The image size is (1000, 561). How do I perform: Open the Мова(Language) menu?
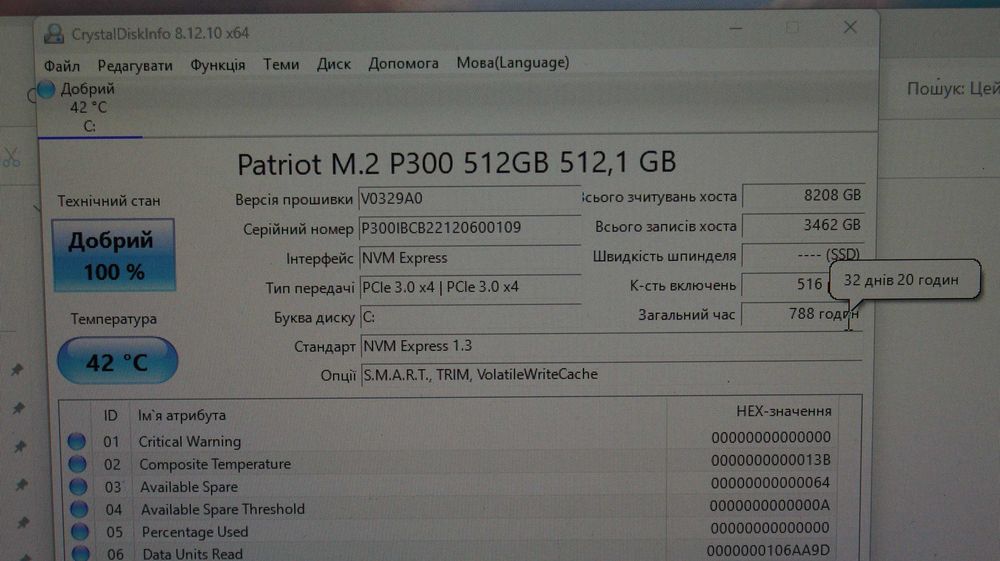point(513,63)
